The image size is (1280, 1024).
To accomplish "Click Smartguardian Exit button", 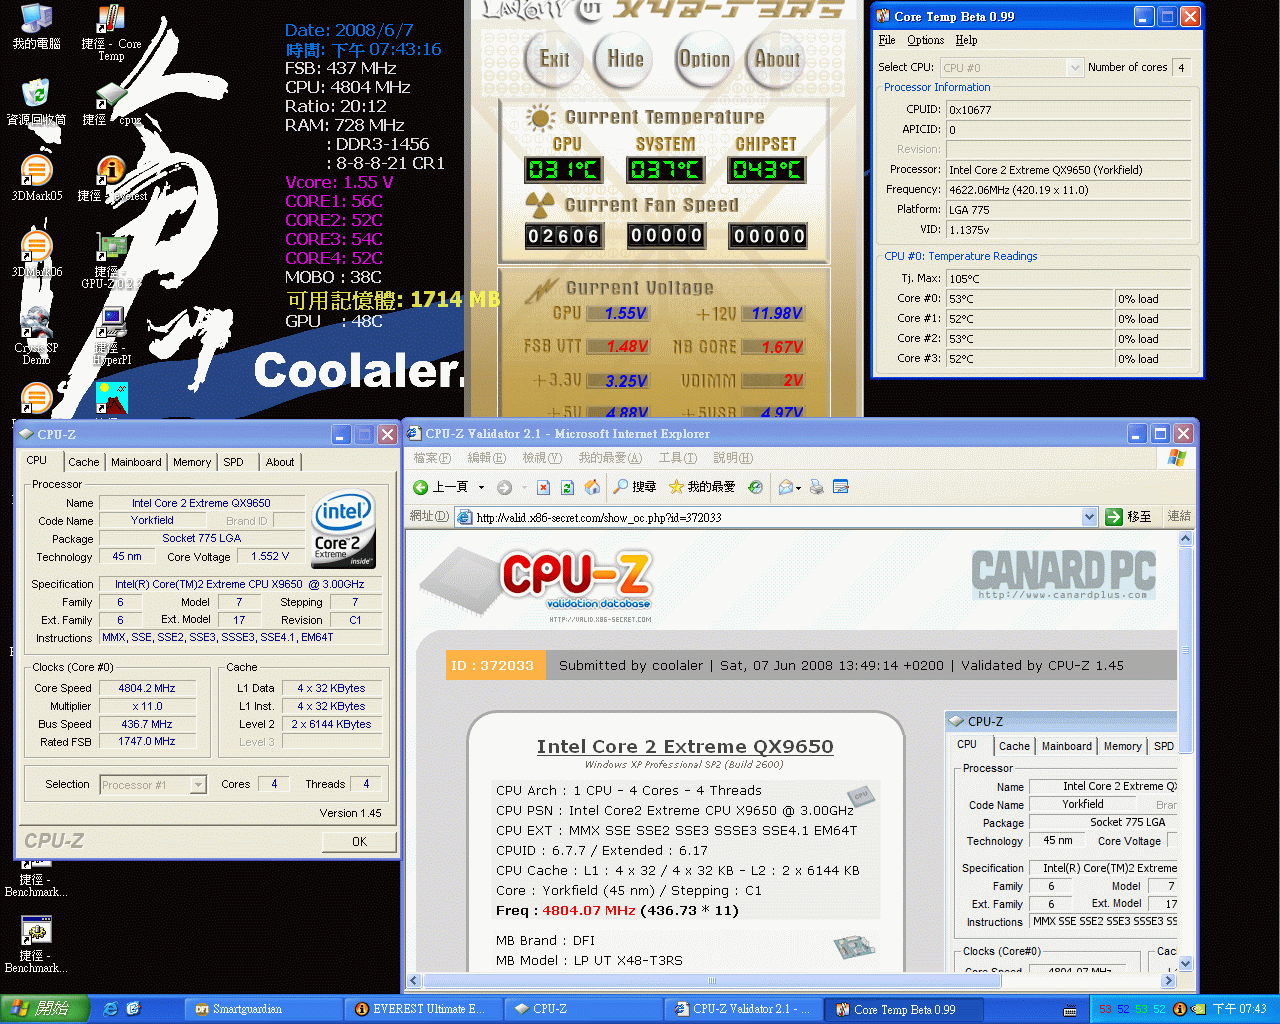I will coord(554,59).
